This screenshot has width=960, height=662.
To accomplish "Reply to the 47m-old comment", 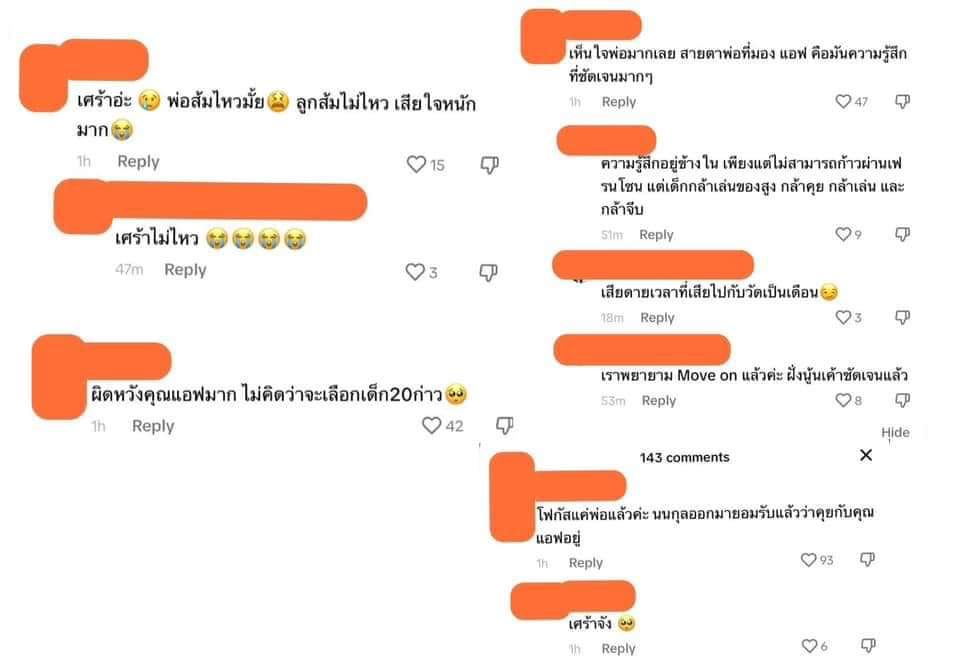I will tap(185, 269).
